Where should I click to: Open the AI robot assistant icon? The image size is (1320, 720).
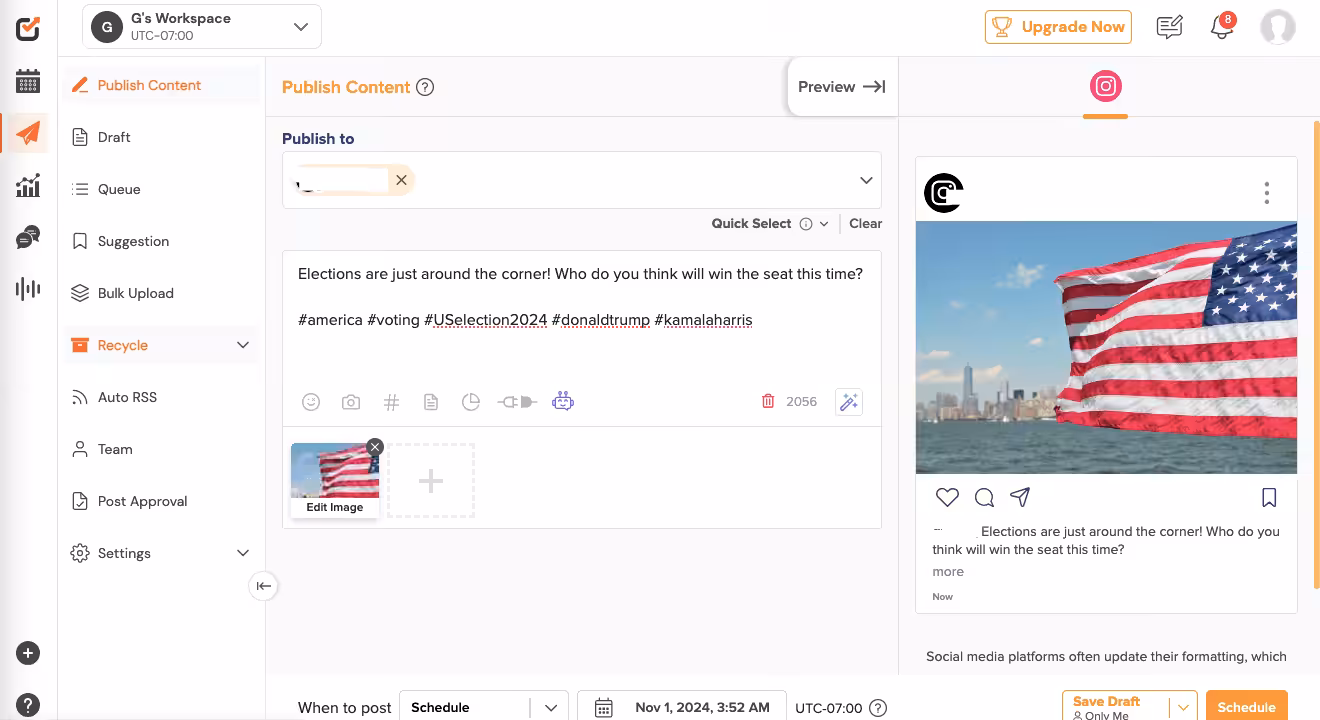coord(563,402)
